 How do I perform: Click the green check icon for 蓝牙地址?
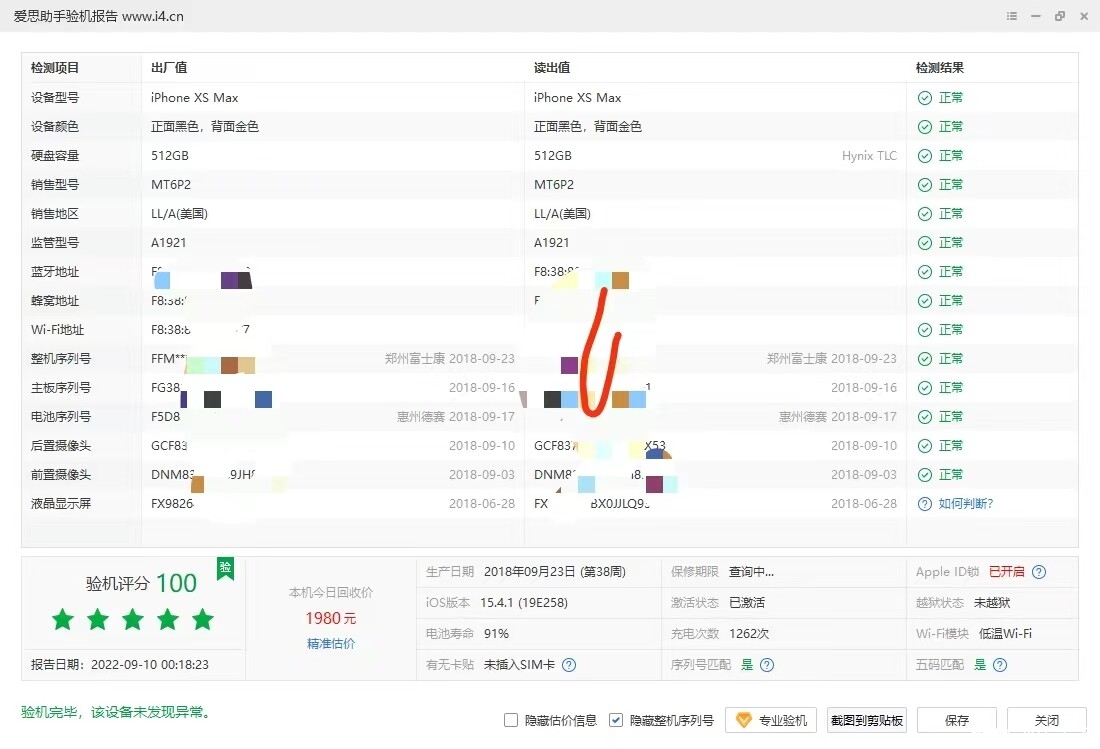pos(925,272)
